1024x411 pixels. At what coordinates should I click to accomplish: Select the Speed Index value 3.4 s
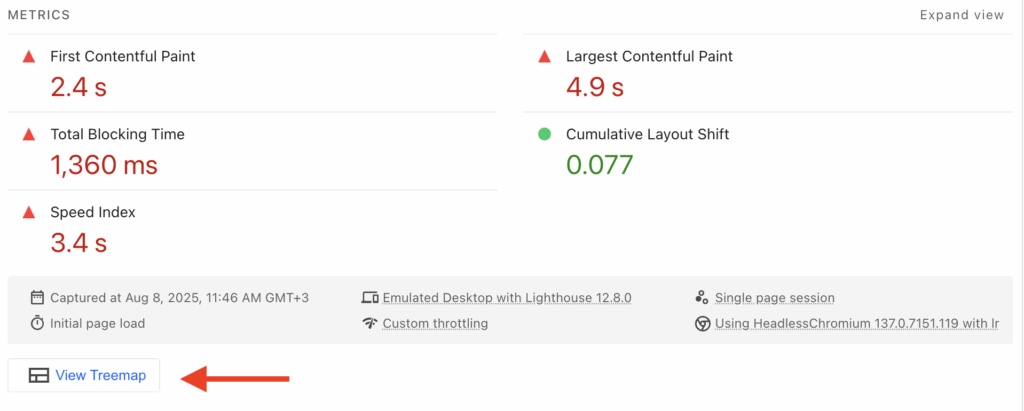[79, 241]
